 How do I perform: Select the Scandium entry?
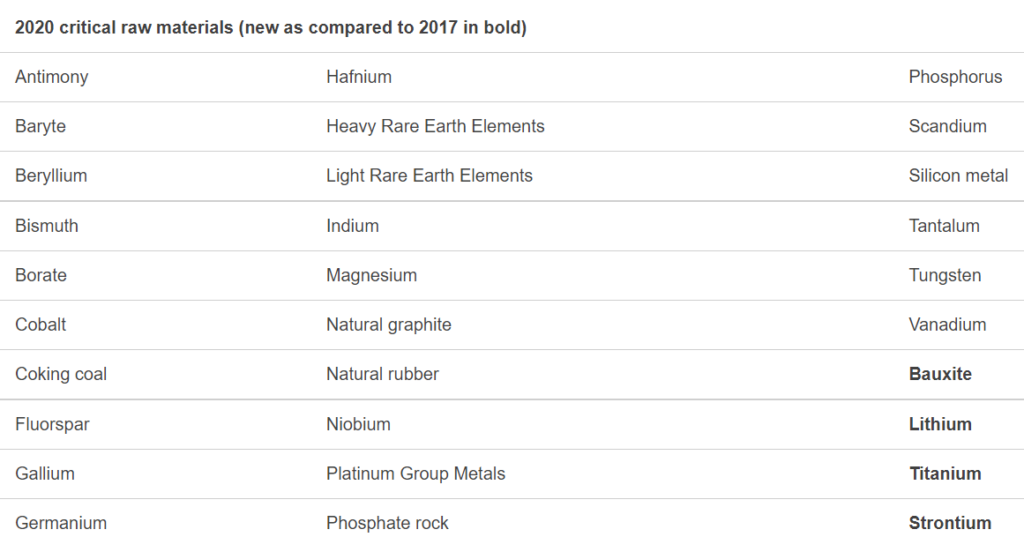(947, 126)
